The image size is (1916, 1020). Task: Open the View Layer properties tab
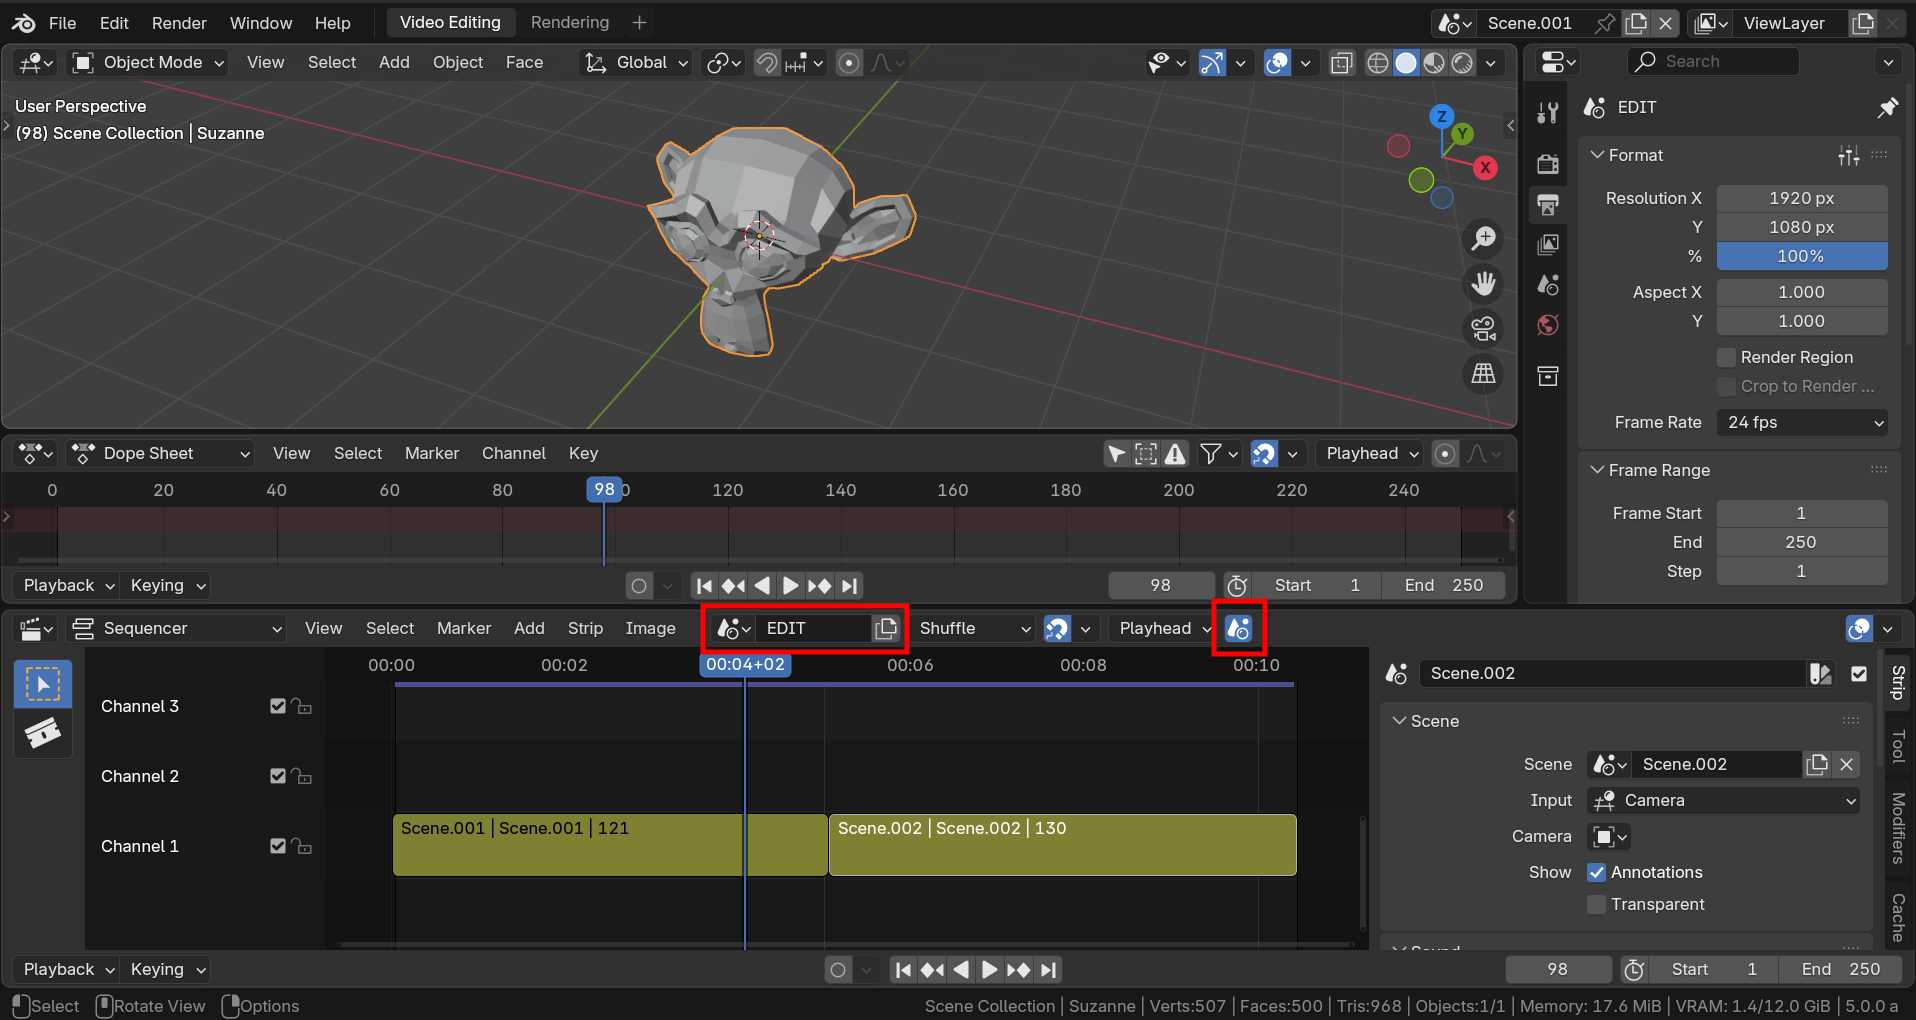pyautogui.click(x=1548, y=245)
